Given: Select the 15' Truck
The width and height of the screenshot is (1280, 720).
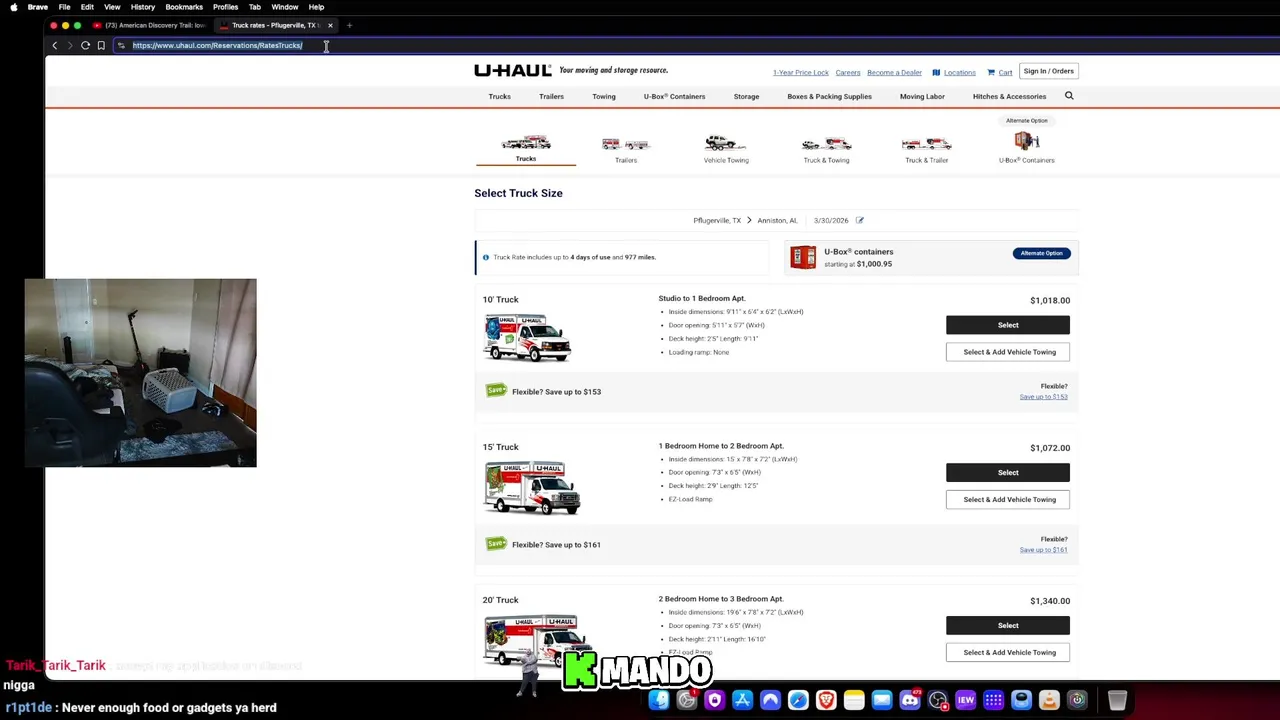Looking at the screenshot, I should pyautogui.click(x=1008, y=472).
